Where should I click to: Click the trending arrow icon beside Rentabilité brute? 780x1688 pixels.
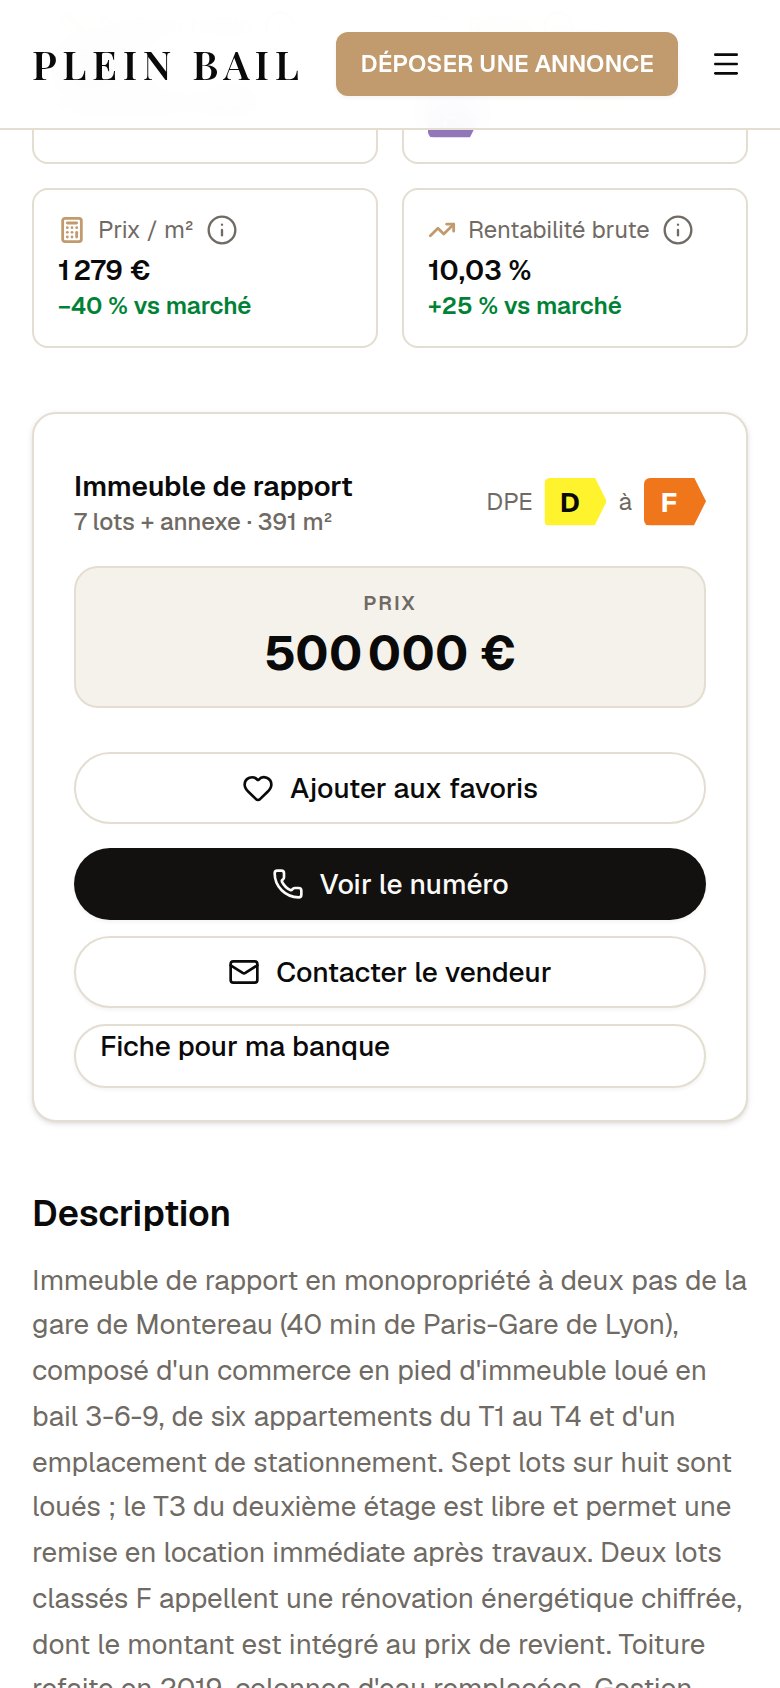(442, 230)
